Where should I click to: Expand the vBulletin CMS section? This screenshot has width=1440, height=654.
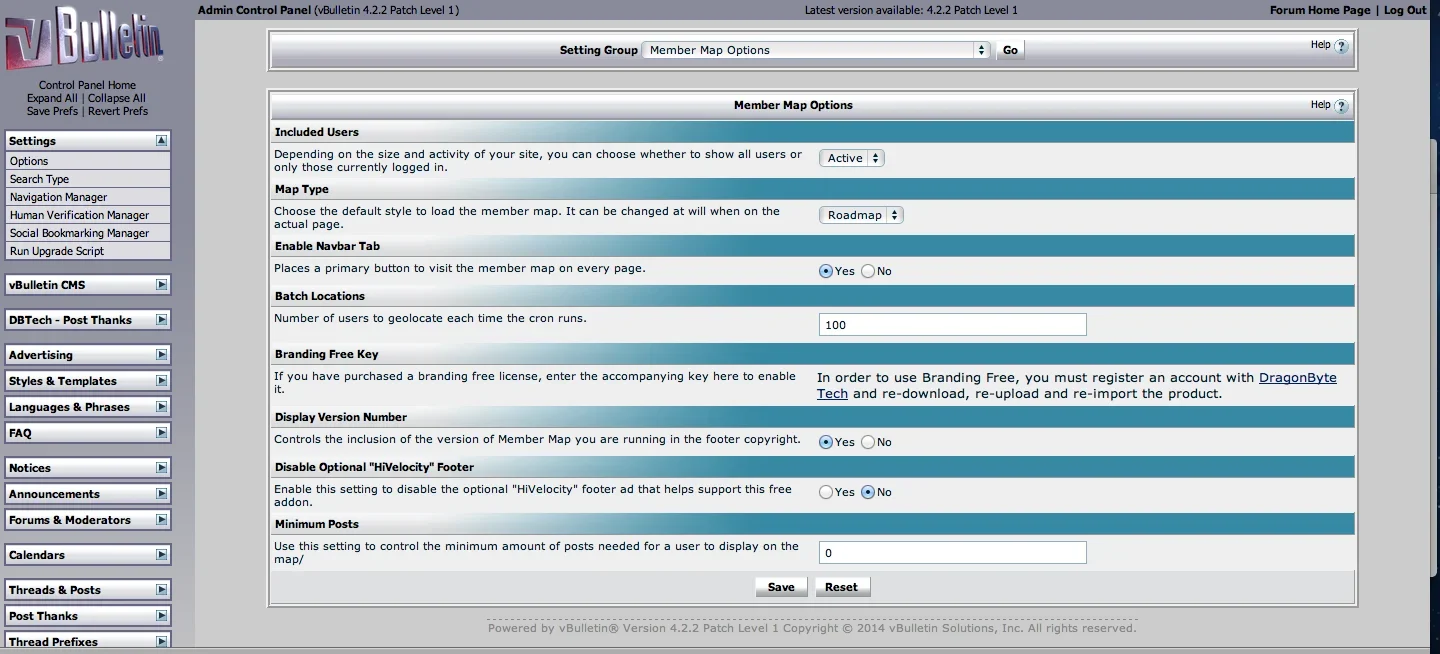(161, 285)
